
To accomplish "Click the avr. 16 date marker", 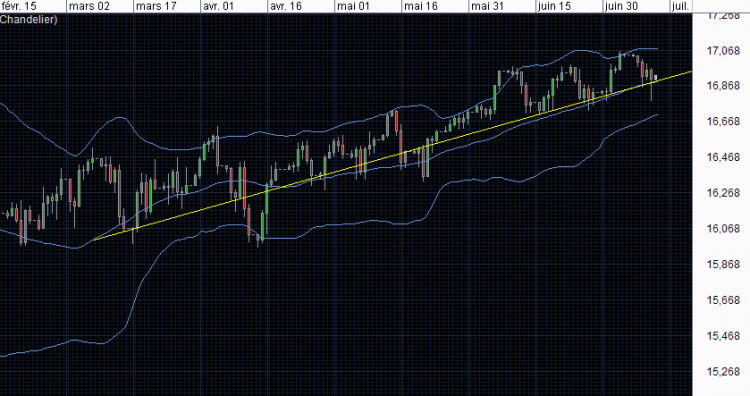I will (x=286, y=6).
